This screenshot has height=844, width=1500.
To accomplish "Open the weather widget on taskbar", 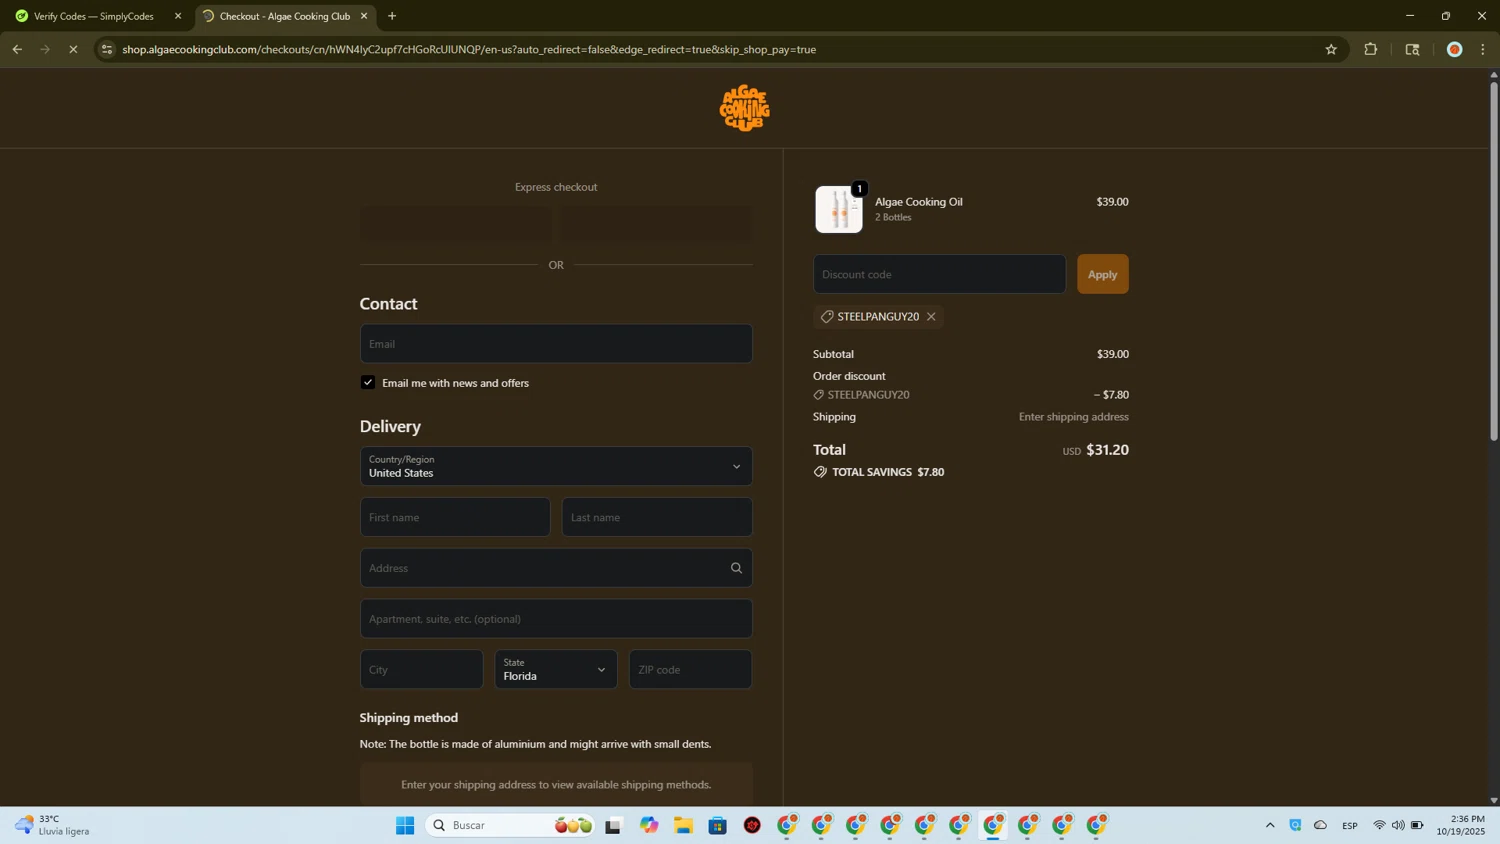I will coord(52,825).
